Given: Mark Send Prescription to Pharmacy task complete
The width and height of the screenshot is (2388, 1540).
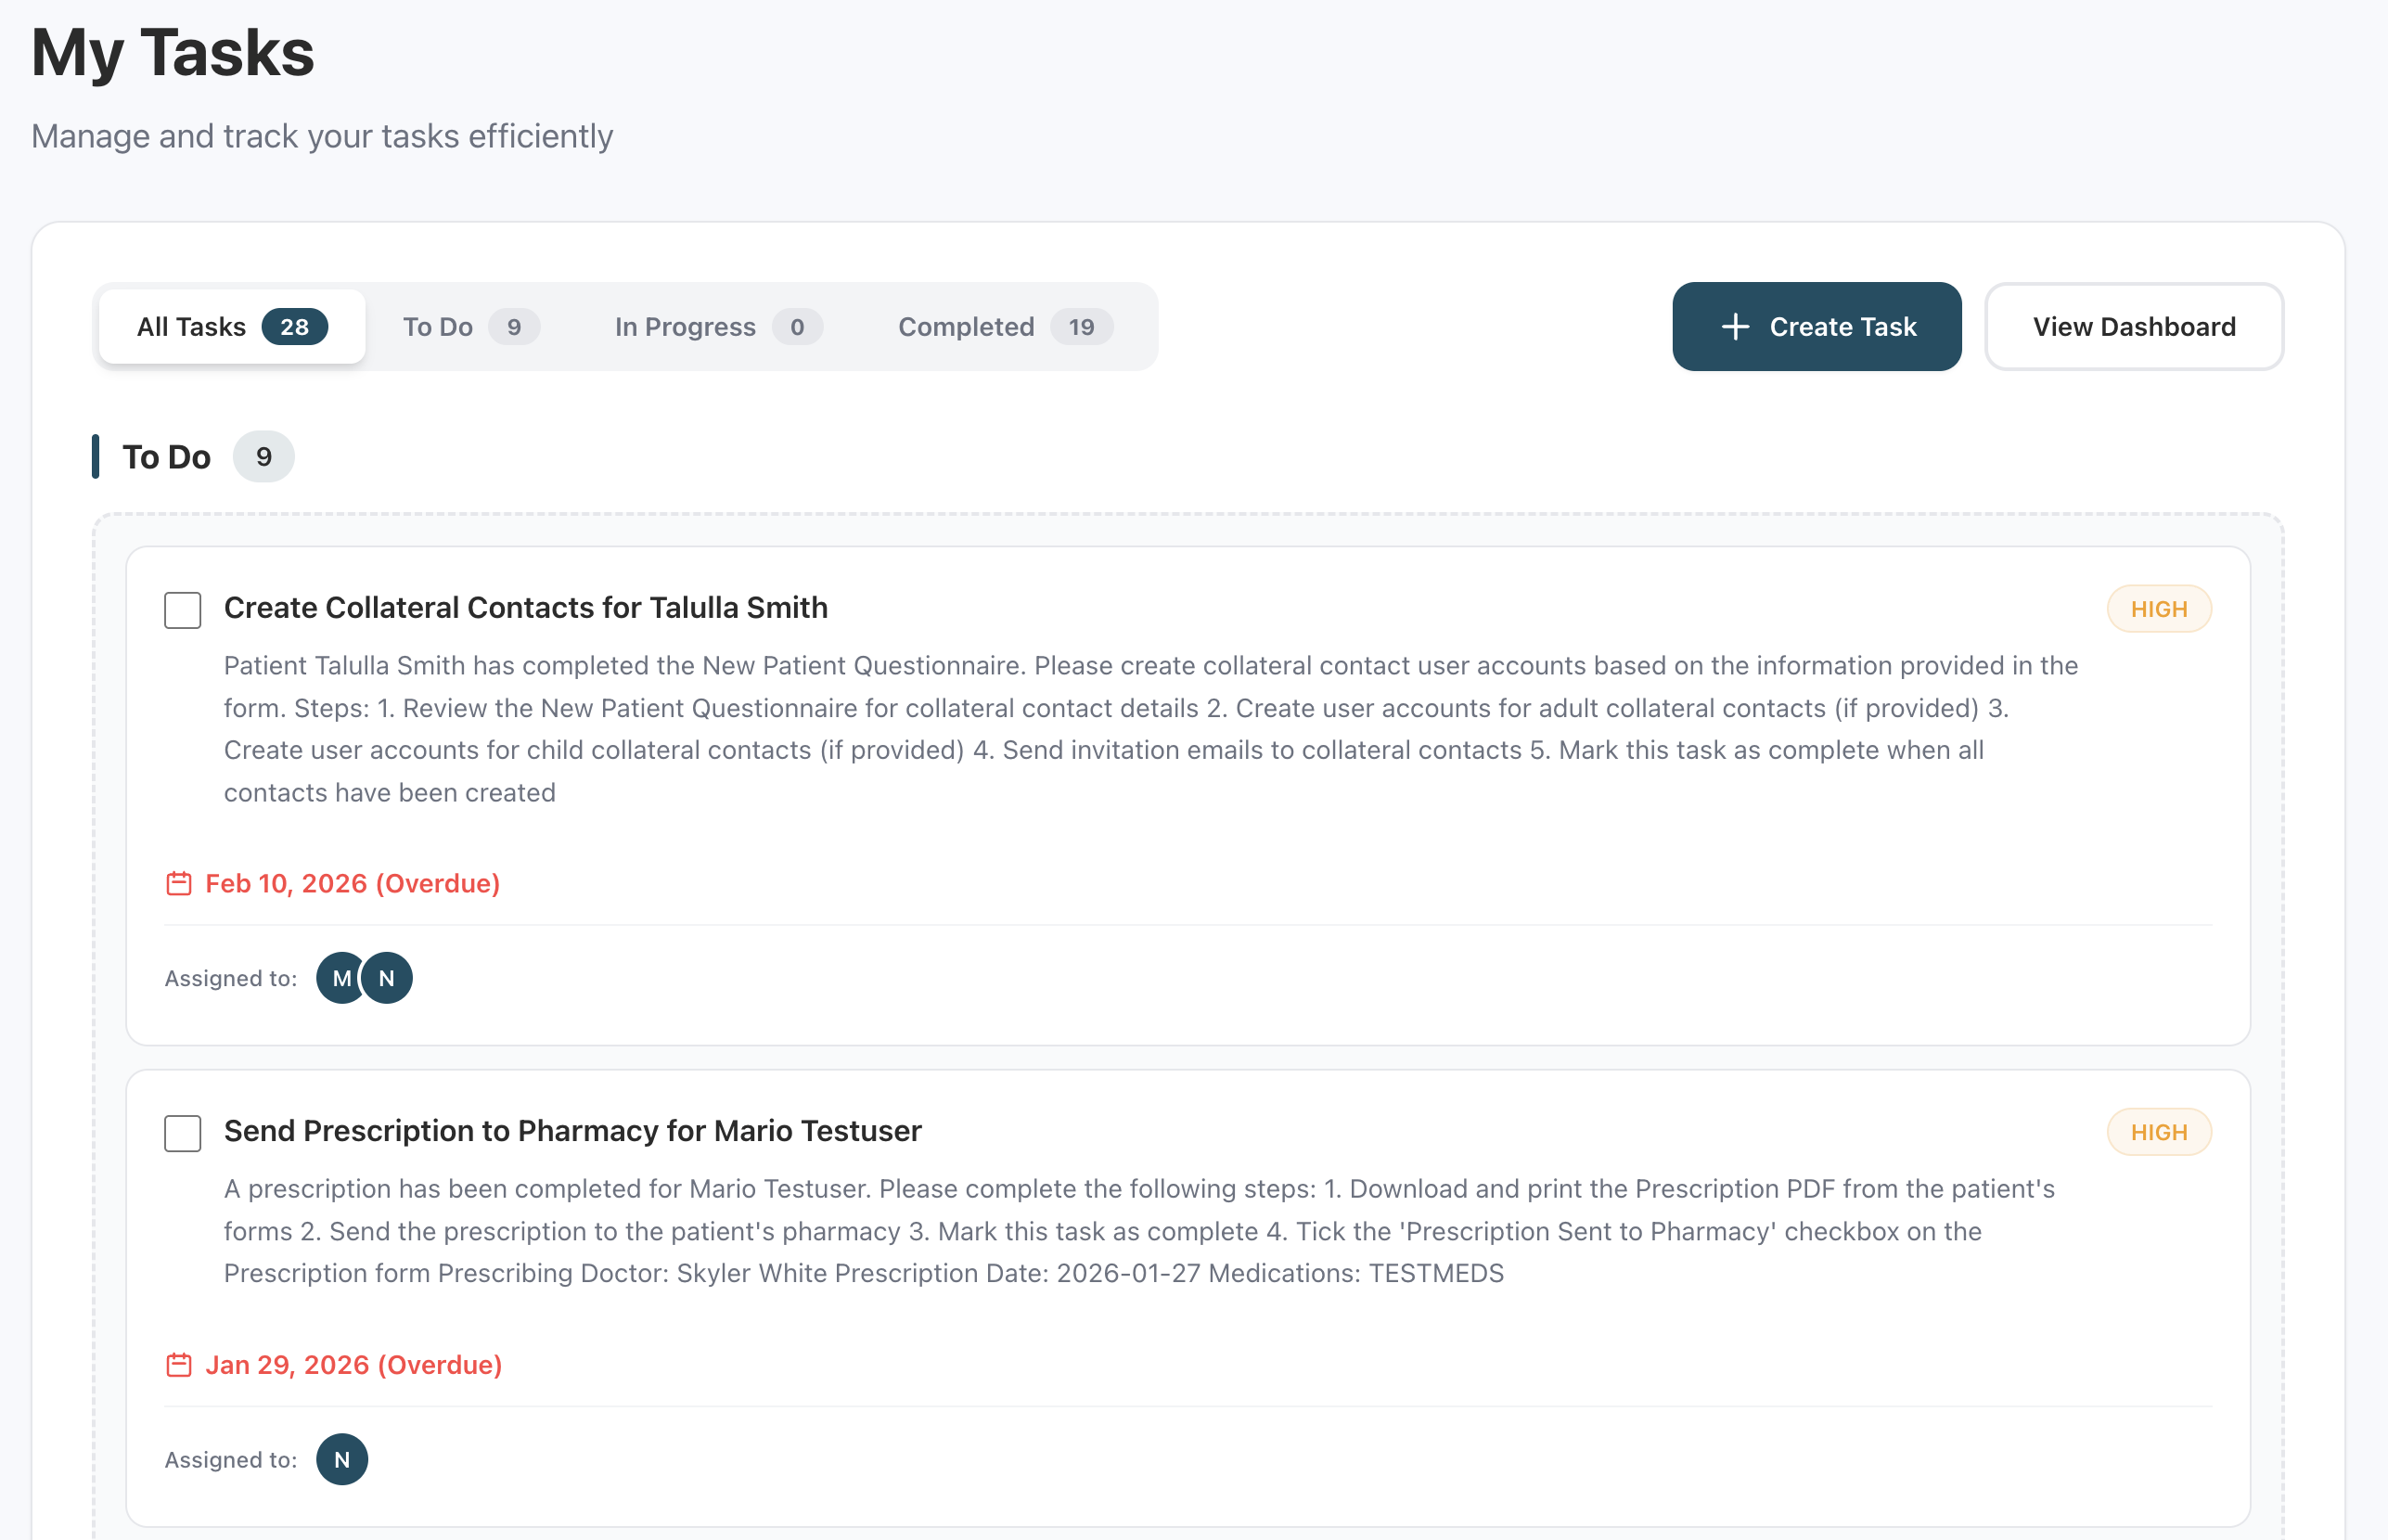Looking at the screenshot, I should point(183,1133).
